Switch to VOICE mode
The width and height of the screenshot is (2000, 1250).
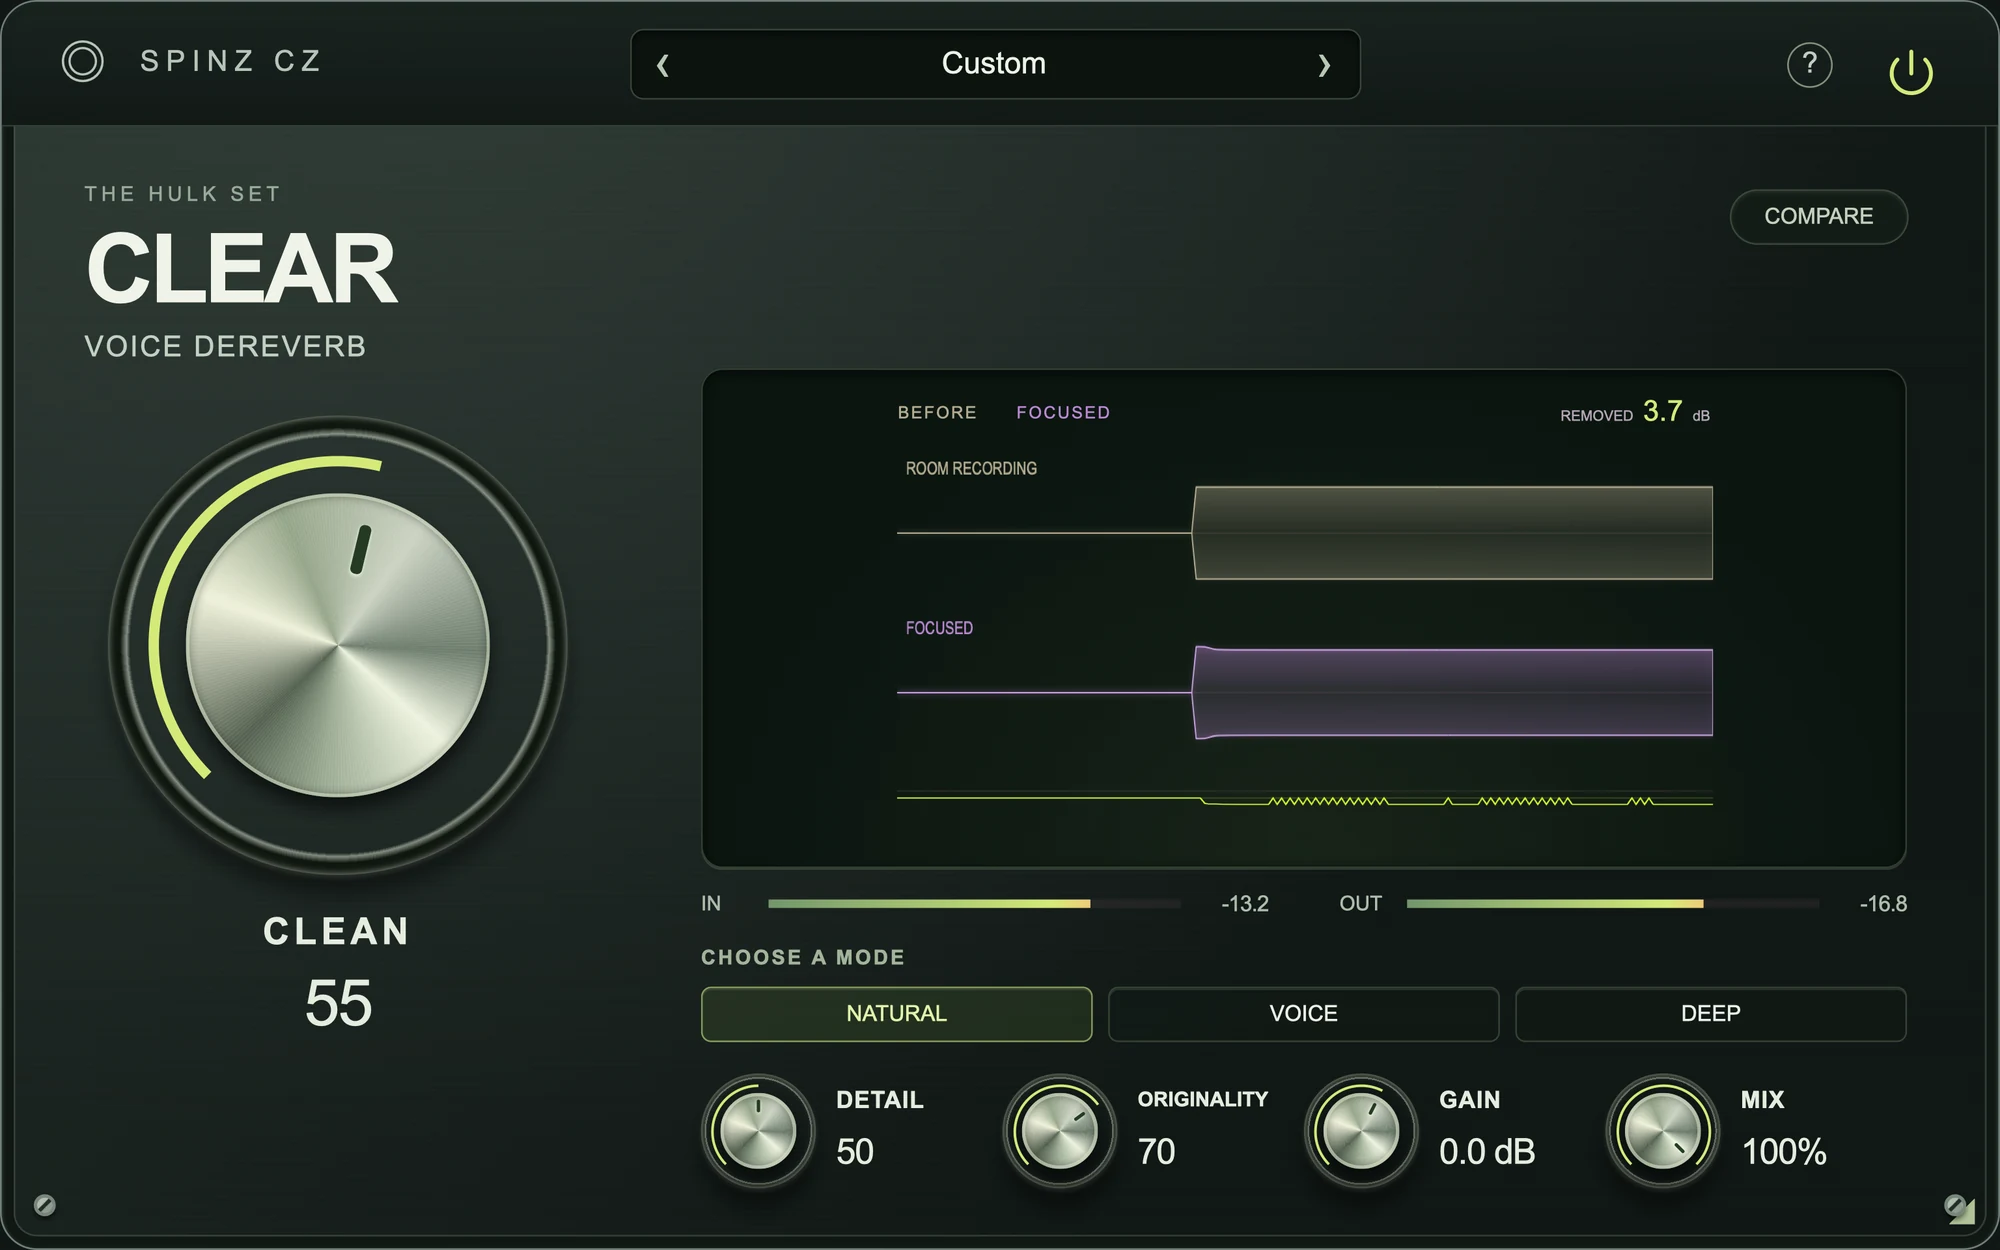(x=1303, y=1014)
